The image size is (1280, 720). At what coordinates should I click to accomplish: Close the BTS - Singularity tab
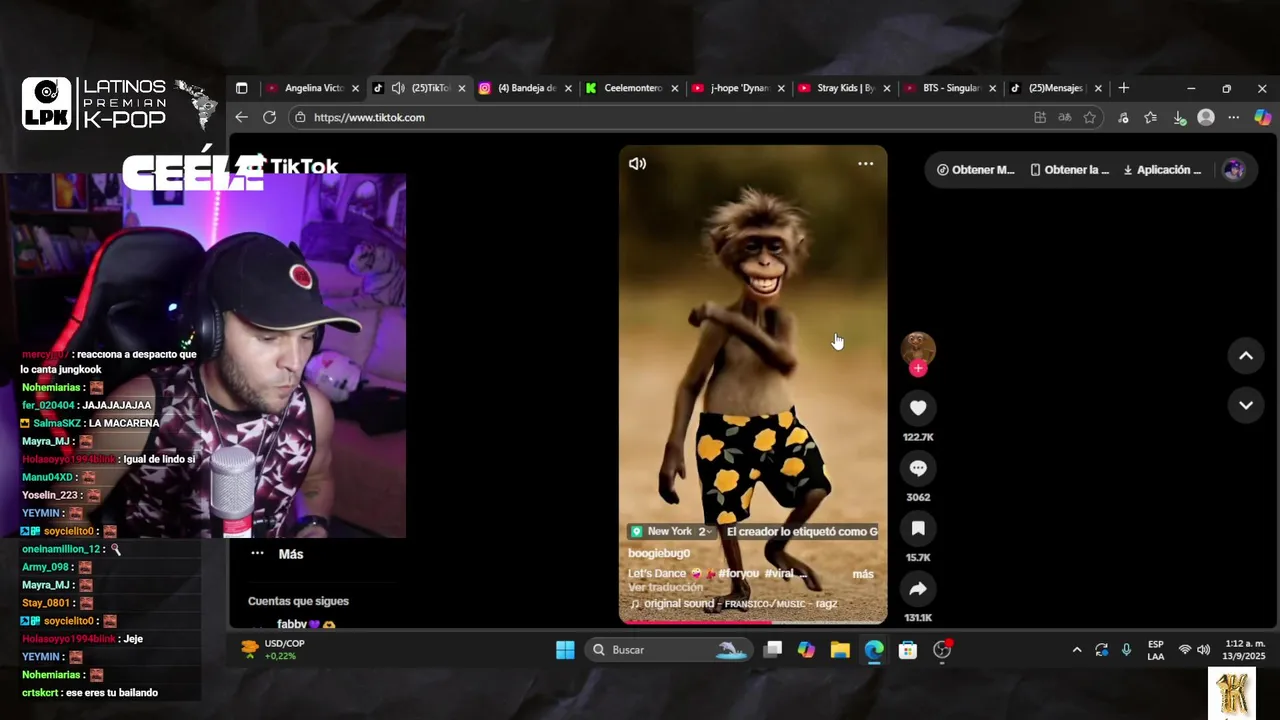click(992, 88)
